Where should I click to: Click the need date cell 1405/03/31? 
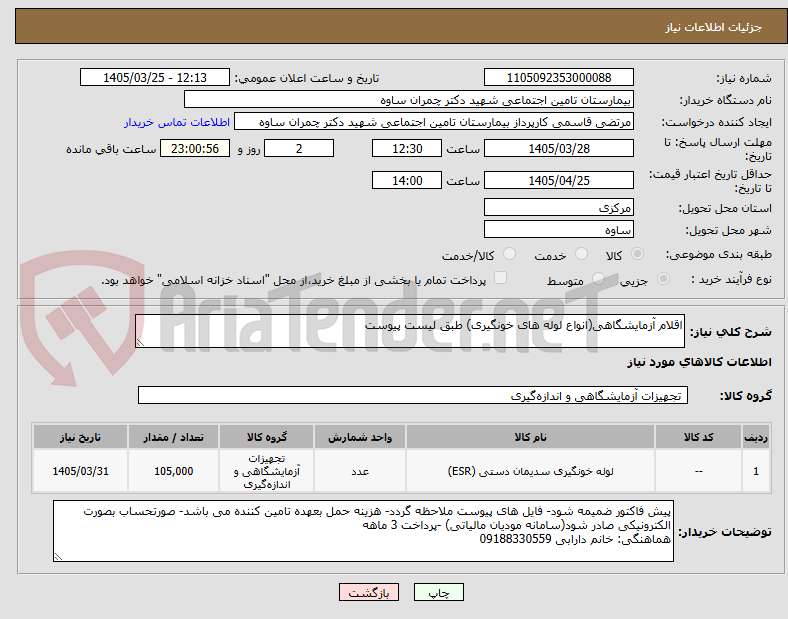tap(80, 471)
